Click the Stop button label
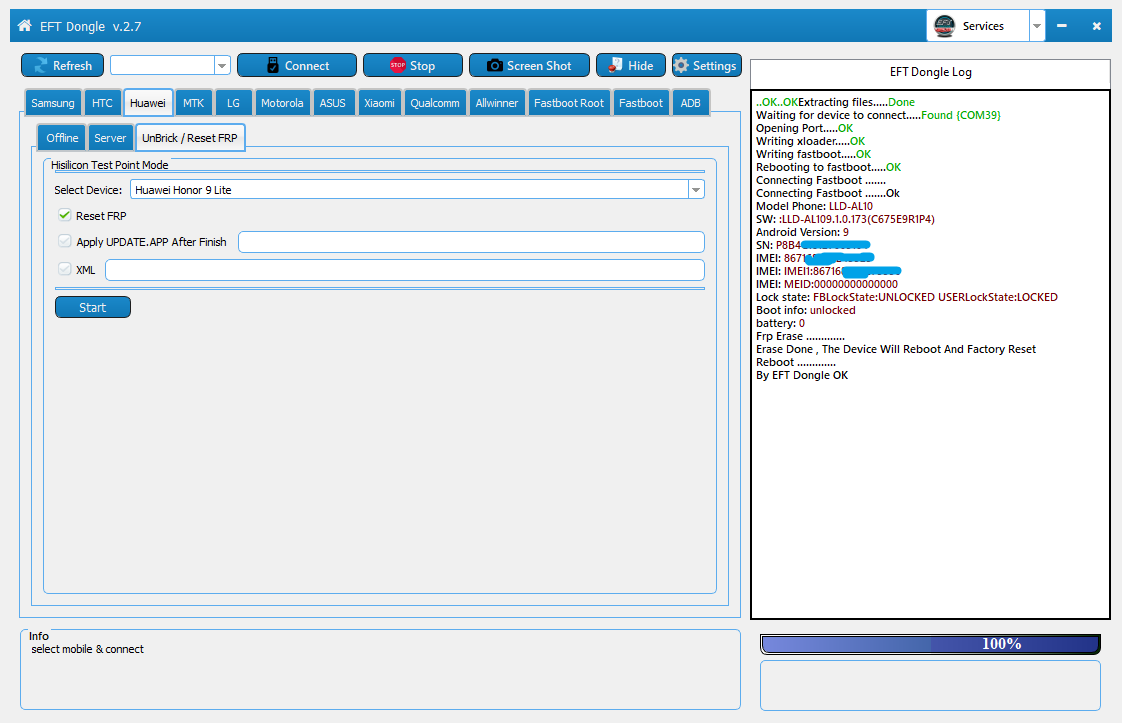The width and height of the screenshot is (1122, 723). point(422,66)
